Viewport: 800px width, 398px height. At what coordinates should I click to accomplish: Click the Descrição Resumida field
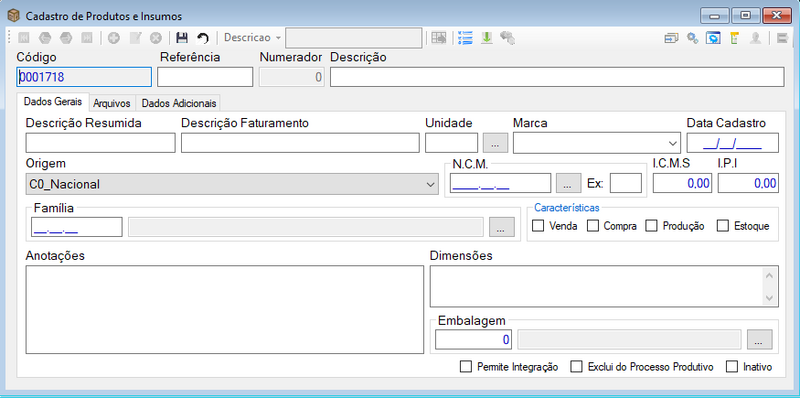(x=101, y=143)
